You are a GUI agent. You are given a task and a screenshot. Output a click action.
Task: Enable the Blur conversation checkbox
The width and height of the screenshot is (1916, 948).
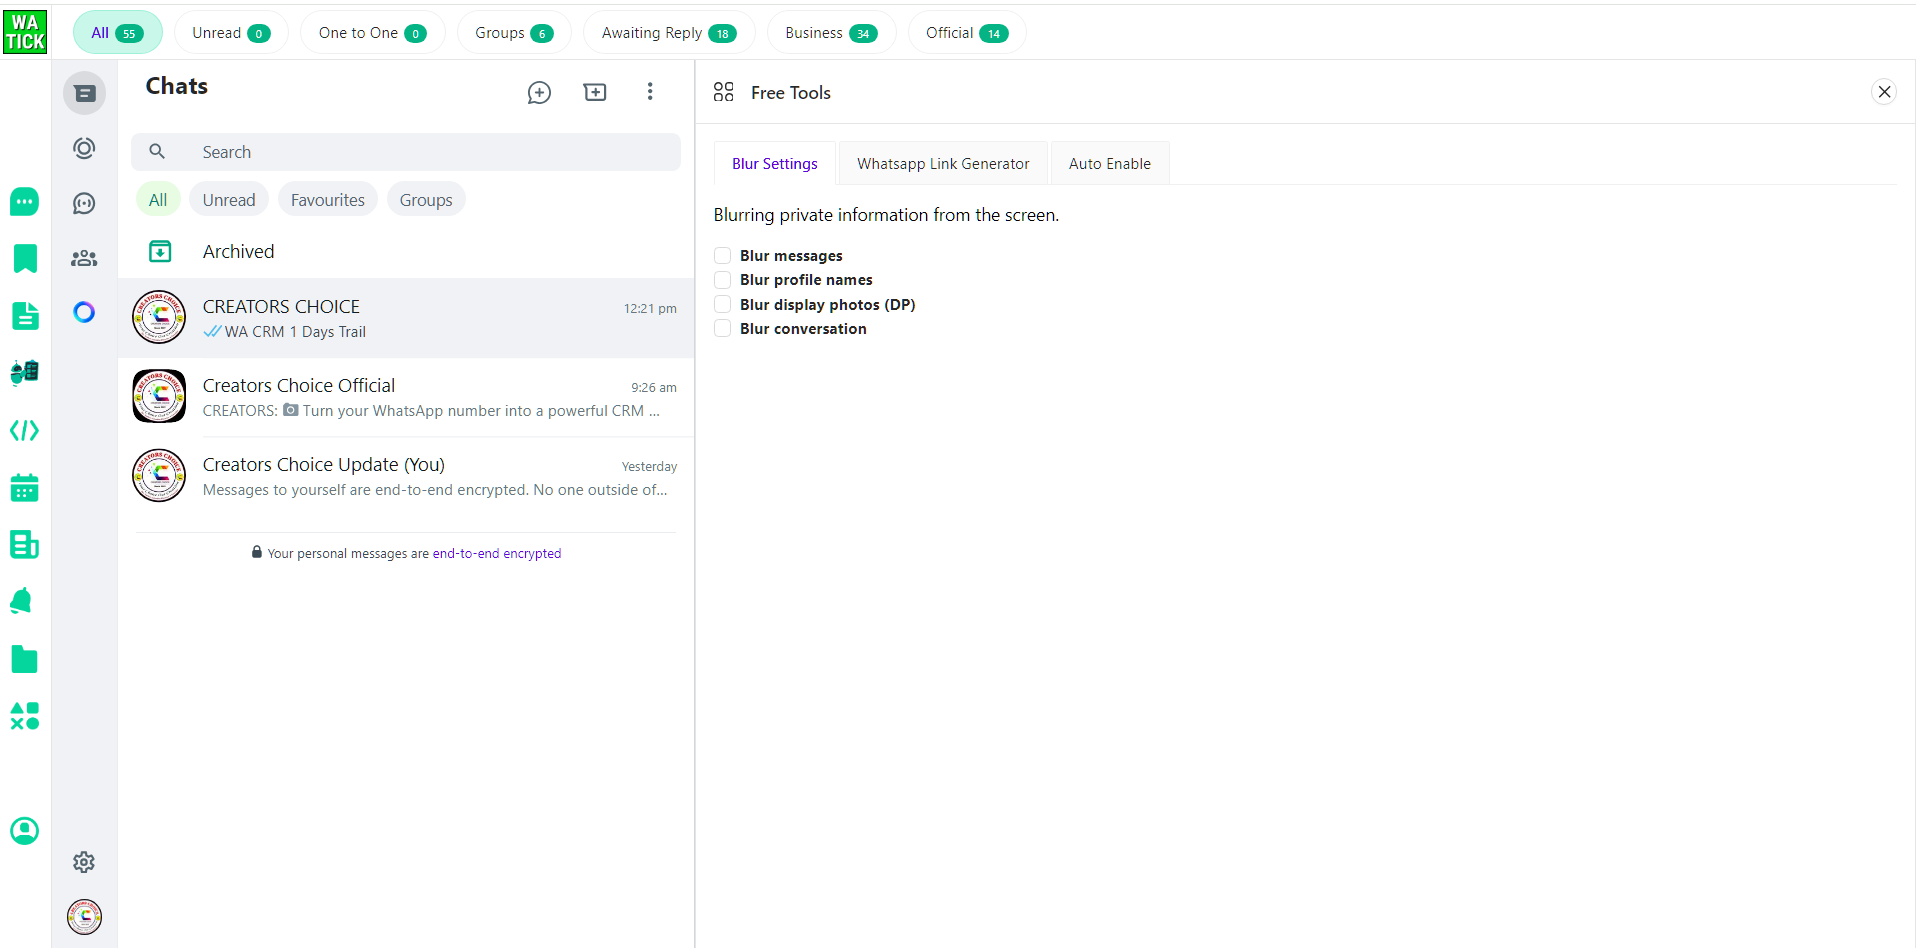(x=723, y=328)
